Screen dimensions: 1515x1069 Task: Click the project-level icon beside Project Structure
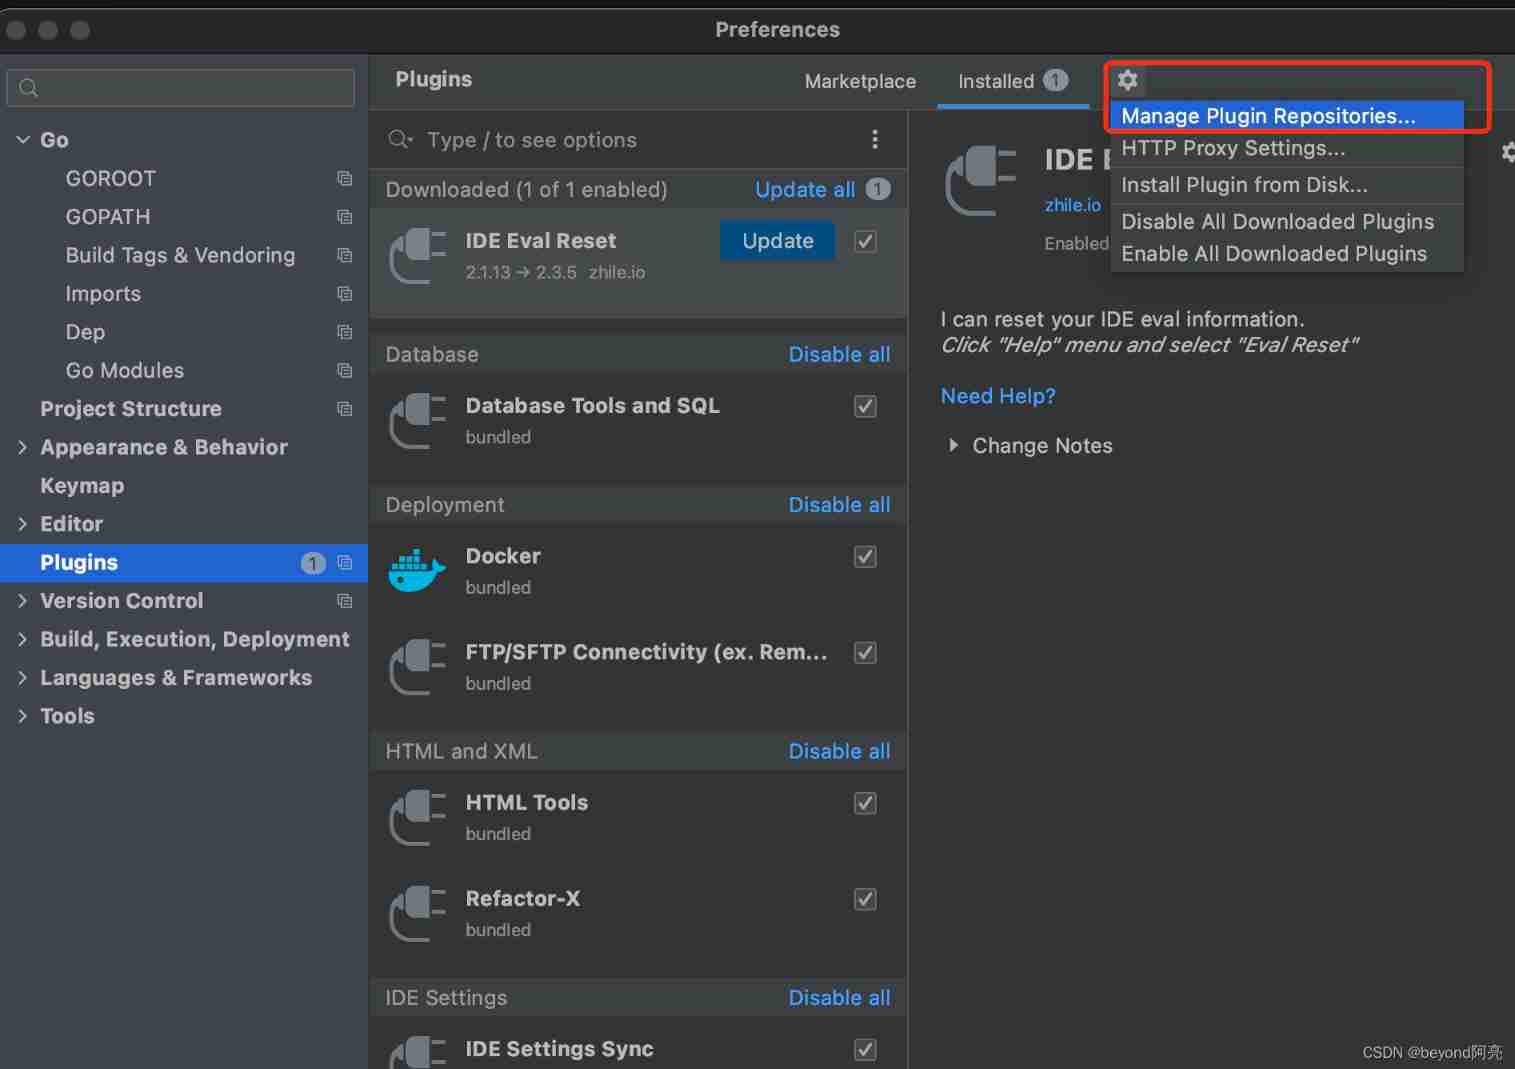(345, 409)
